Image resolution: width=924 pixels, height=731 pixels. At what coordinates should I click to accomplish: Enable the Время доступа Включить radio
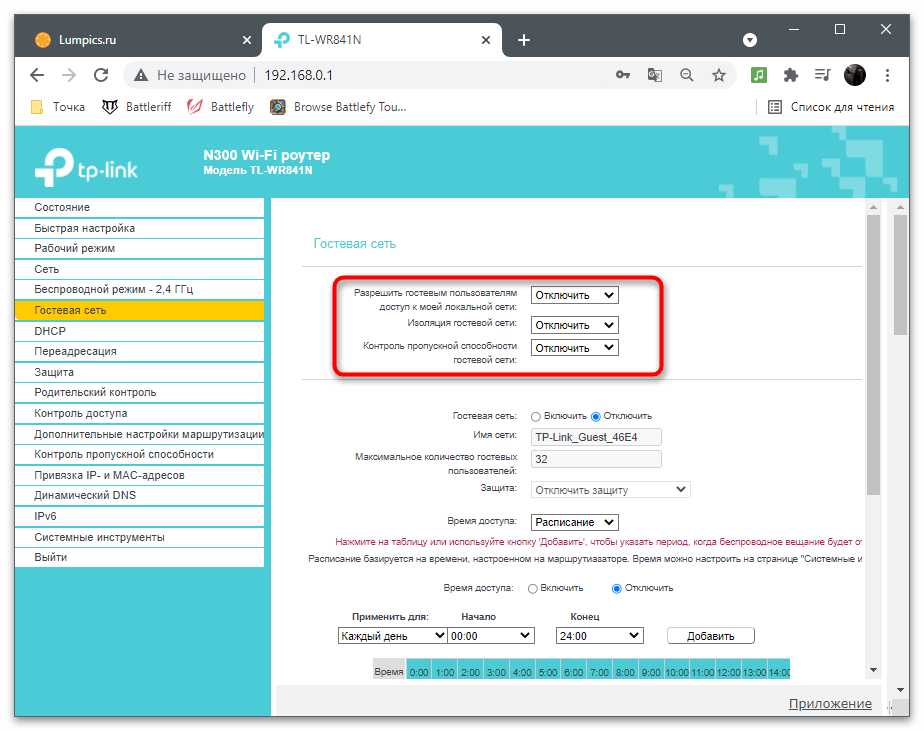click(533, 588)
